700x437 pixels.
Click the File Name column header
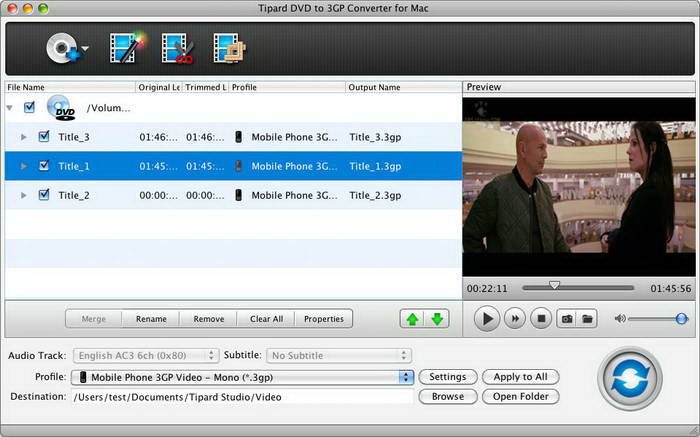click(70, 87)
